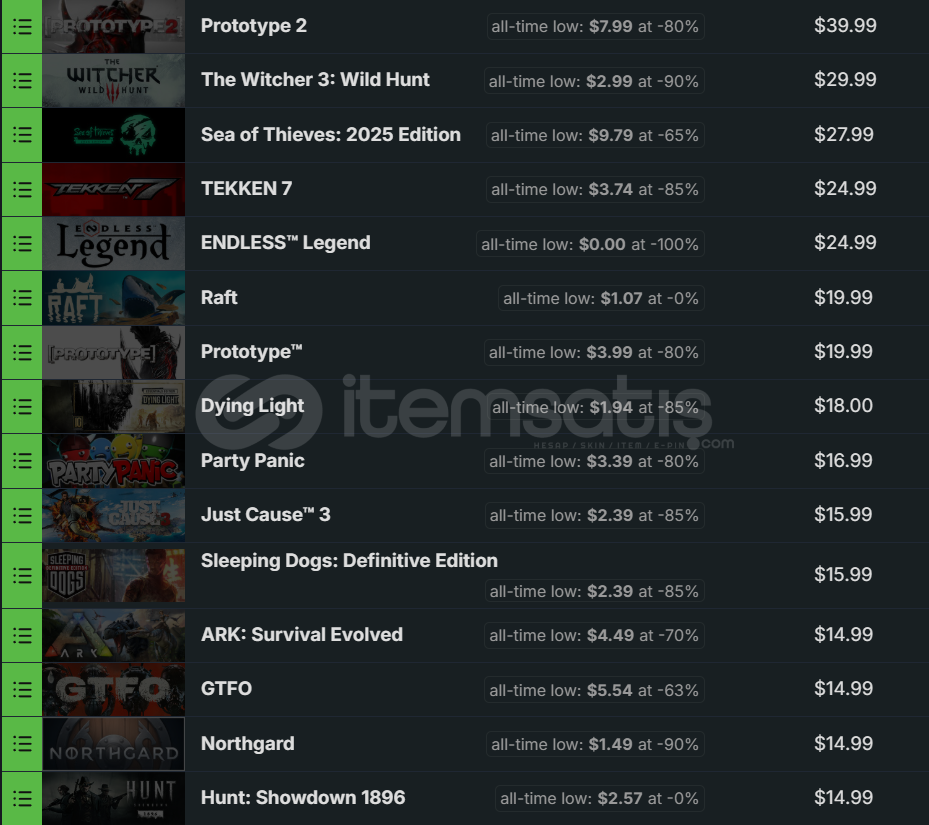Click the $18.00 price for Dying Light
The height and width of the screenshot is (825, 929).
pos(843,406)
